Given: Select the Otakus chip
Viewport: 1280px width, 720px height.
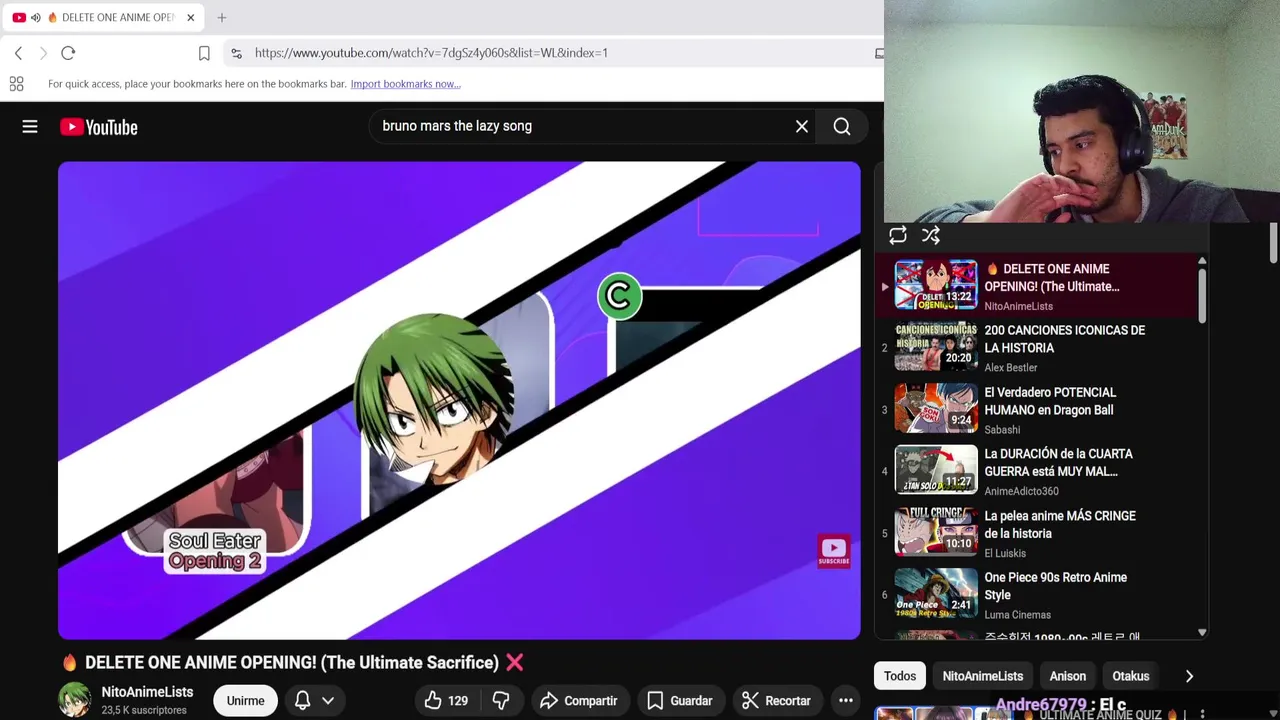Looking at the screenshot, I should coord(1130,676).
